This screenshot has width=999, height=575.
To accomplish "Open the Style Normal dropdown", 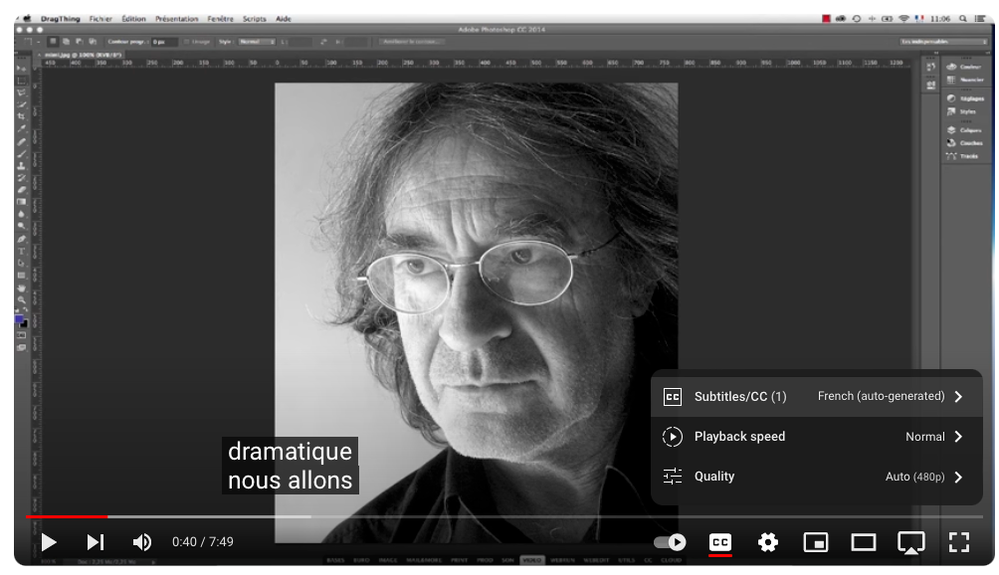I will (x=256, y=41).
